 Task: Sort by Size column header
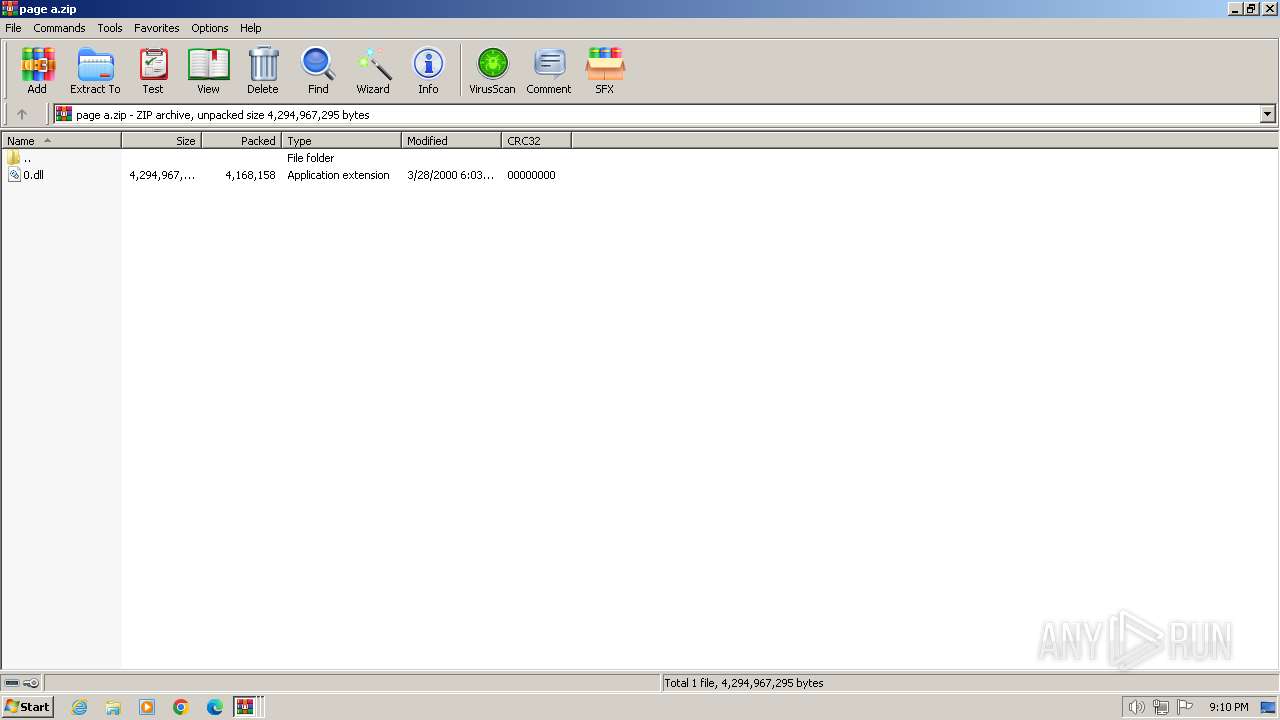[x=161, y=141]
